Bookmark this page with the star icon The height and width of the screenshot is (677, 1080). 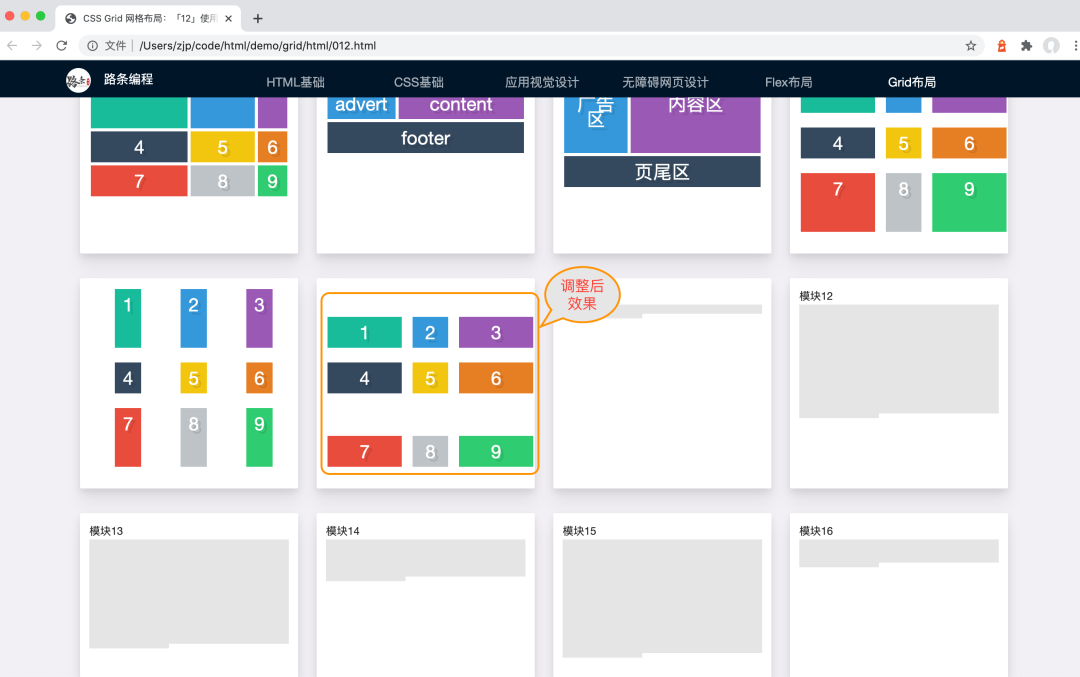pyautogui.click(x=970, y=45)
